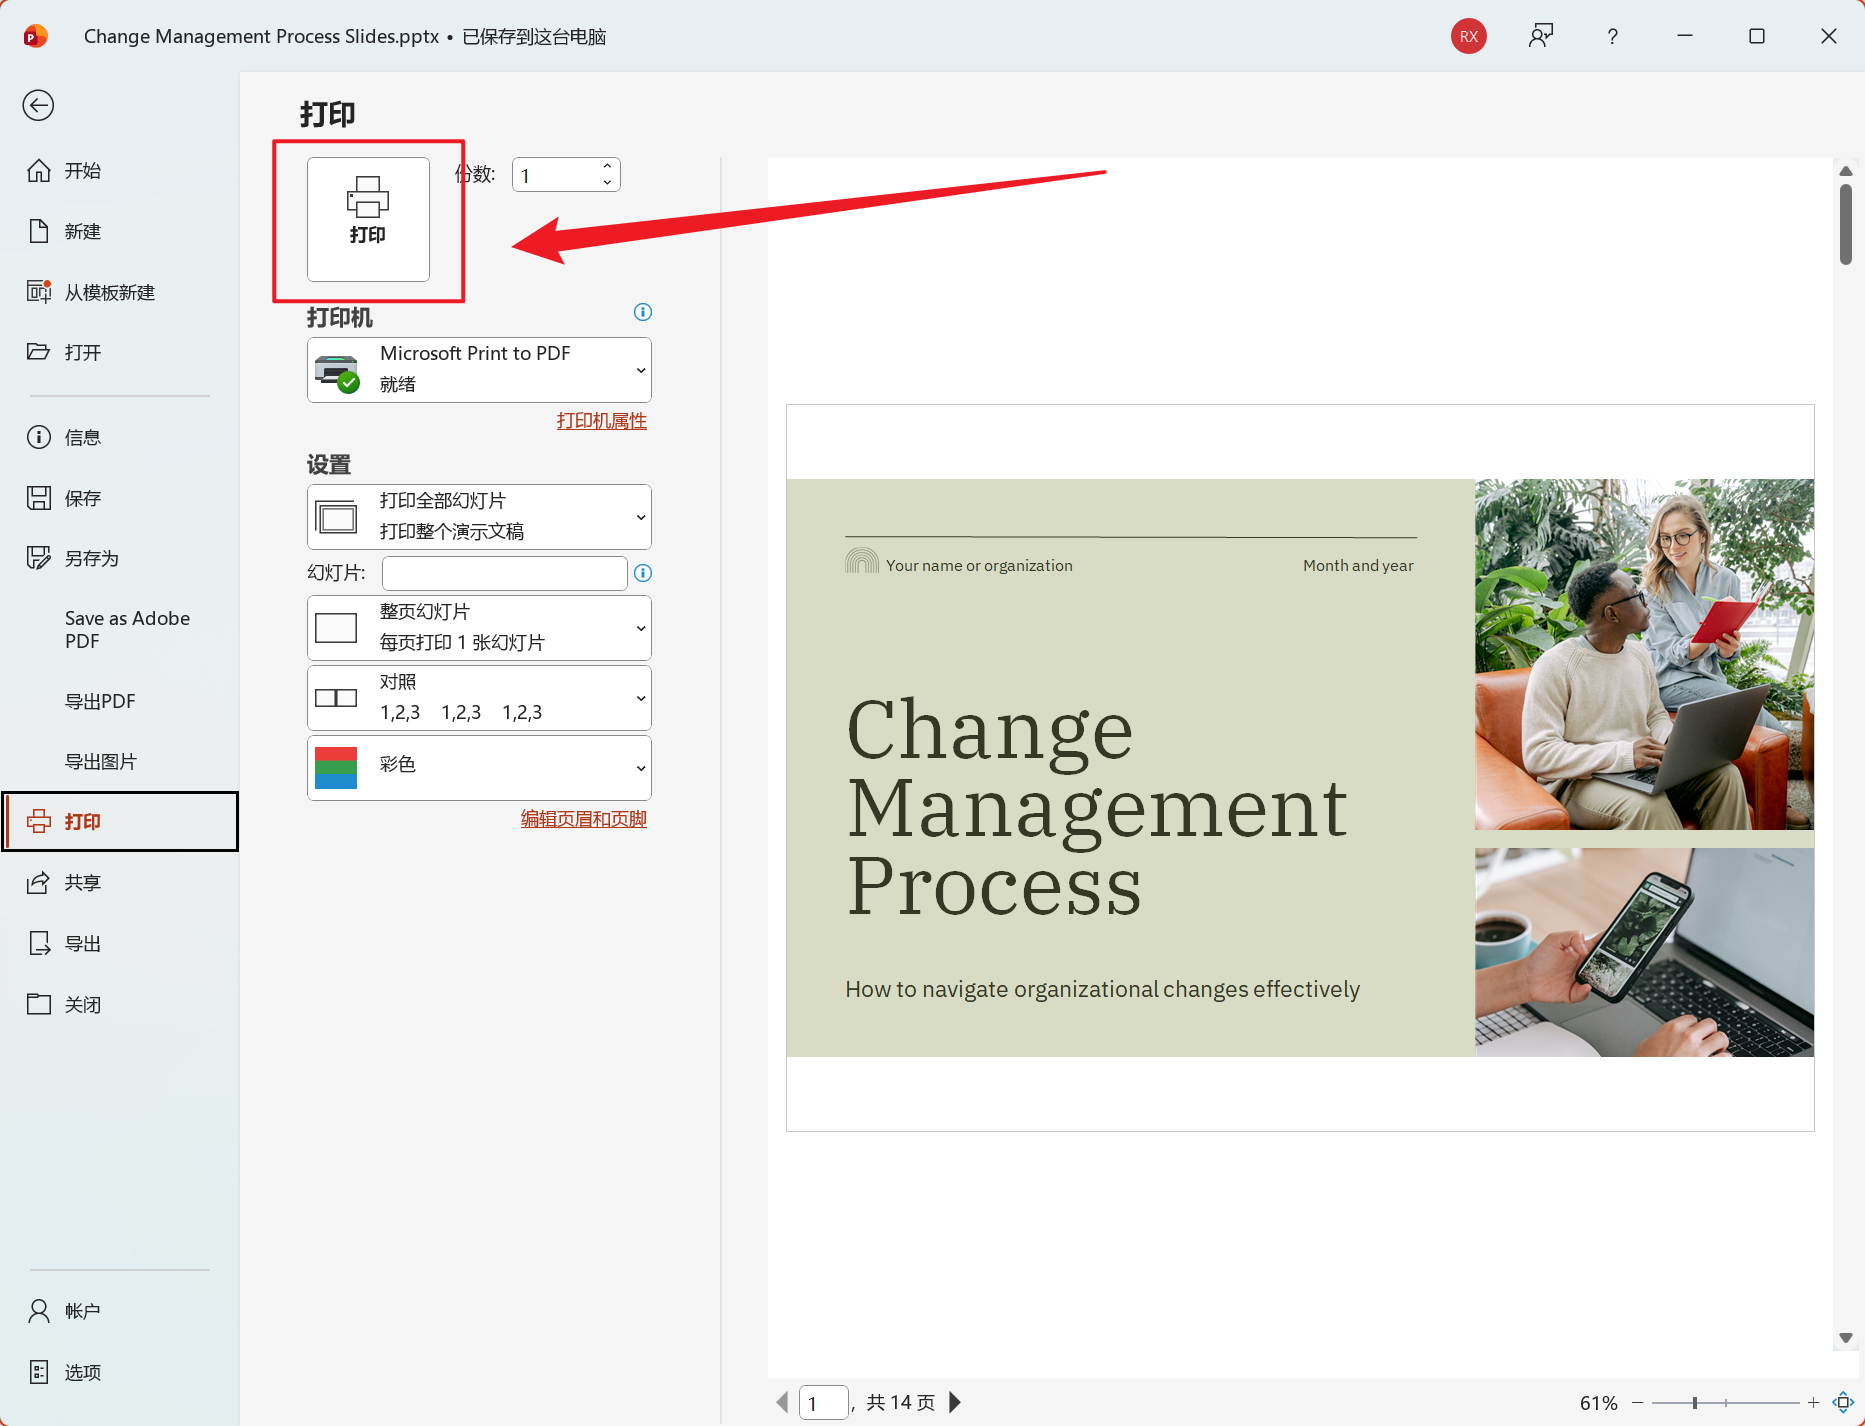Click the large 打印 printer button
This screenshot has height=1426, width=1865.
coord(367,219)
